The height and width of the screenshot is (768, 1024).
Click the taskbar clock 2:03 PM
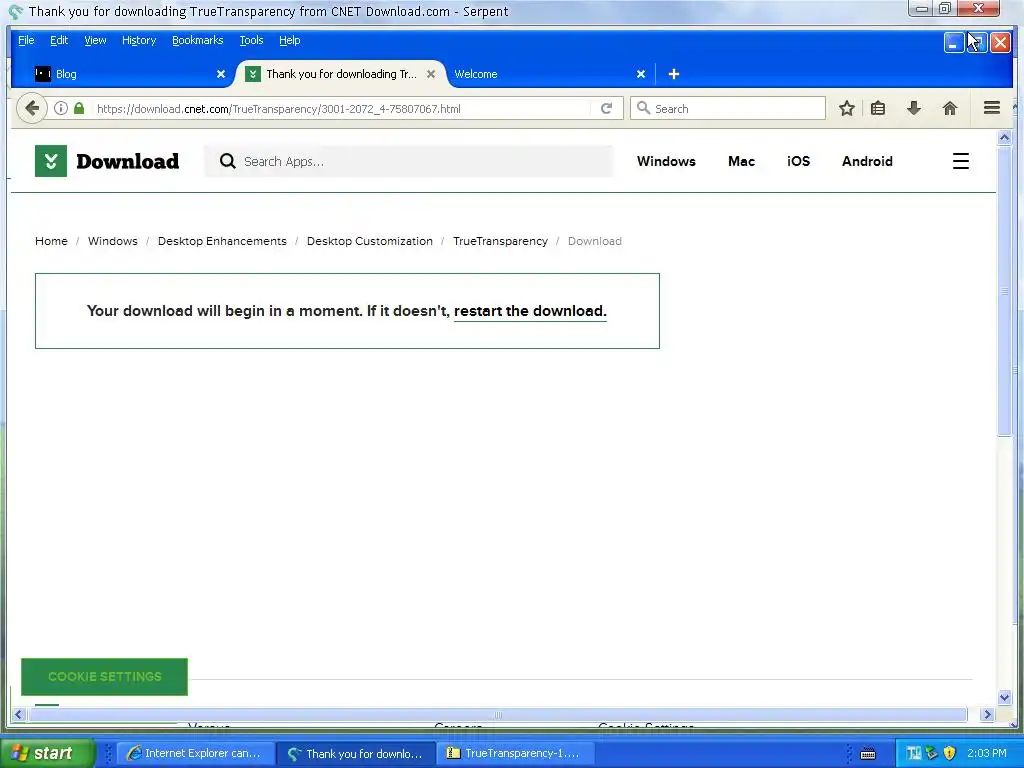click(x=986, y=753)
